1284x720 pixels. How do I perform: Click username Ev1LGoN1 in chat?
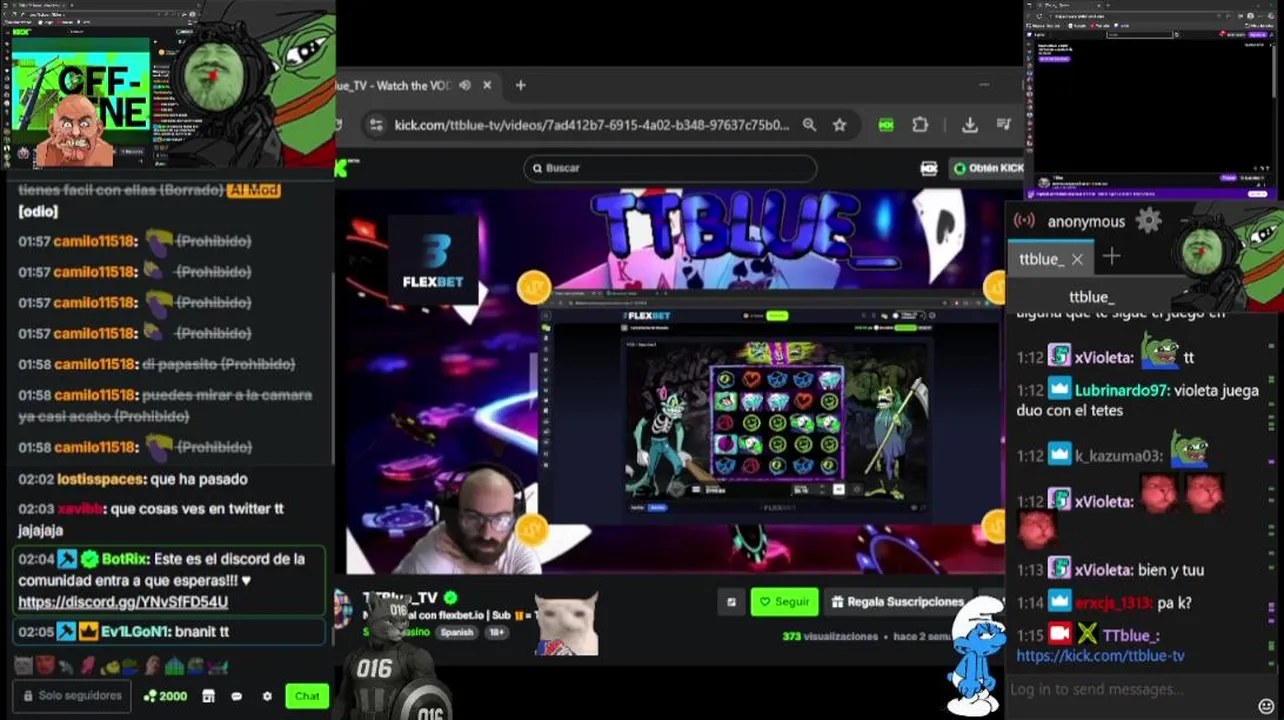pos(135,632)
